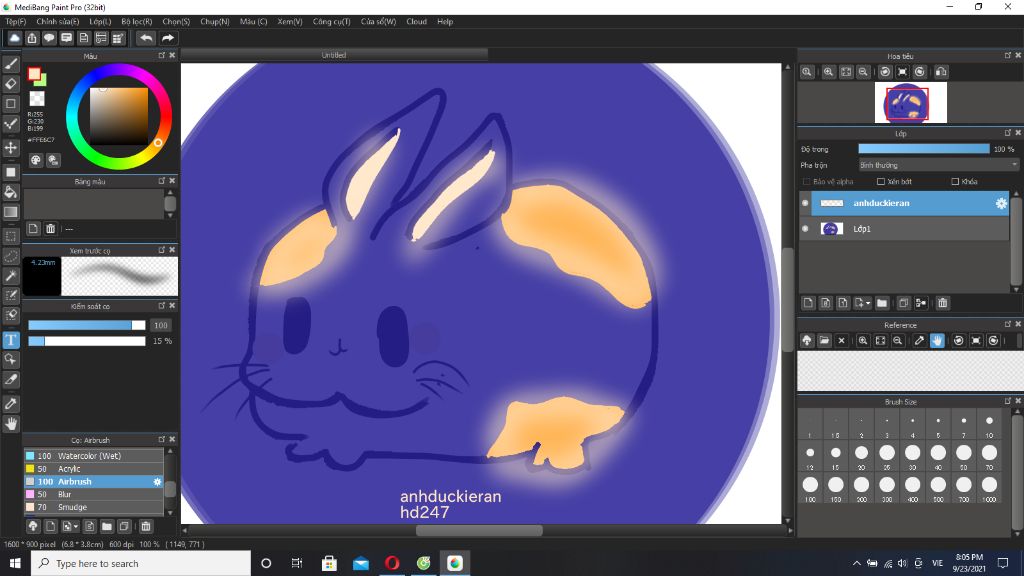The height and width of the screenshot is (576, 1024).
Task: Select the Fill rectangle tool
Action: (11, 172)
